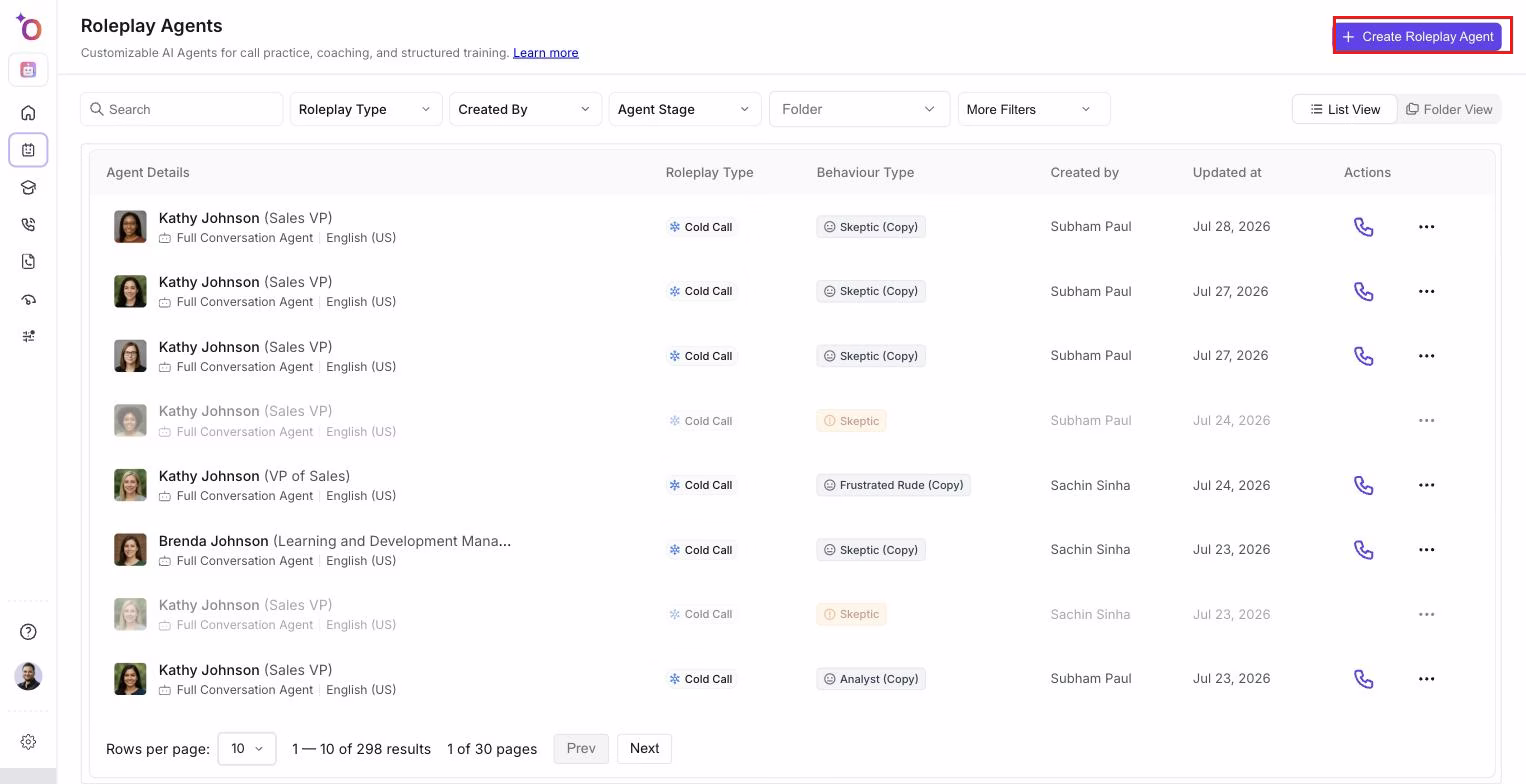1526x784 pixels.
Task: Click the name Brenda Johnson
Action: [x=213, y=541]
